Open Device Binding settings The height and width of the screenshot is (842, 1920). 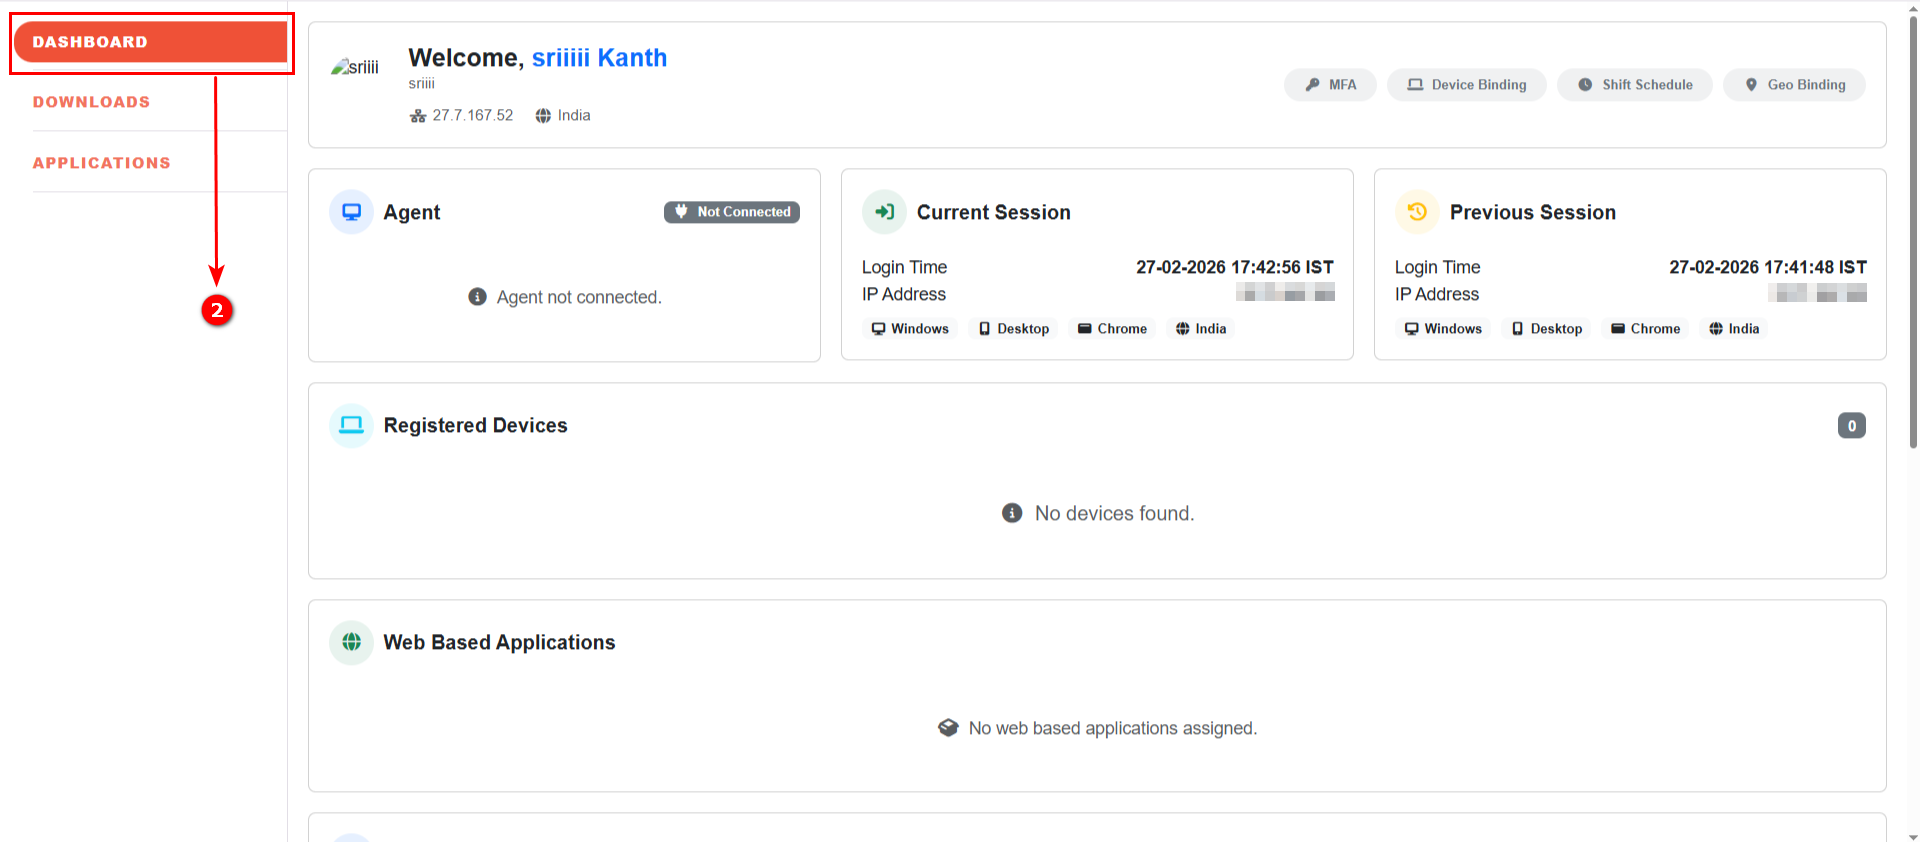(x=1466, y=85)
